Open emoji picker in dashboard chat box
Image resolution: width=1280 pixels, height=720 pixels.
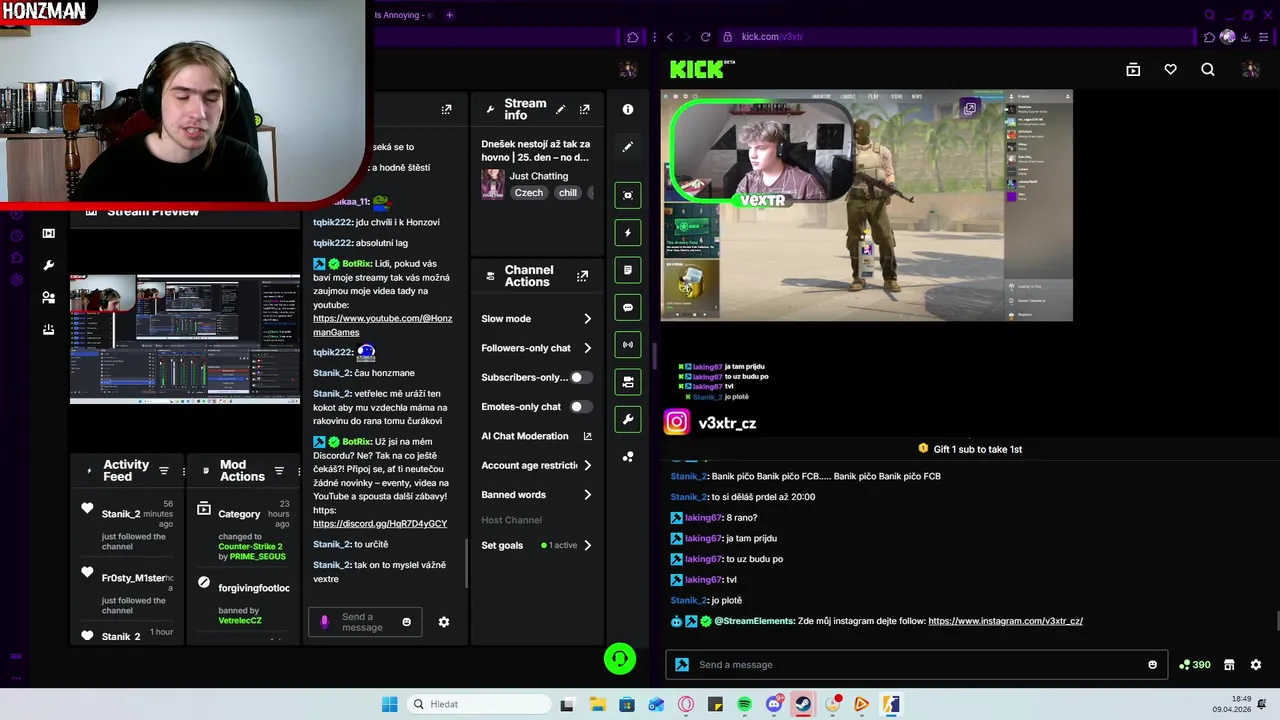[x=406, y=622]
